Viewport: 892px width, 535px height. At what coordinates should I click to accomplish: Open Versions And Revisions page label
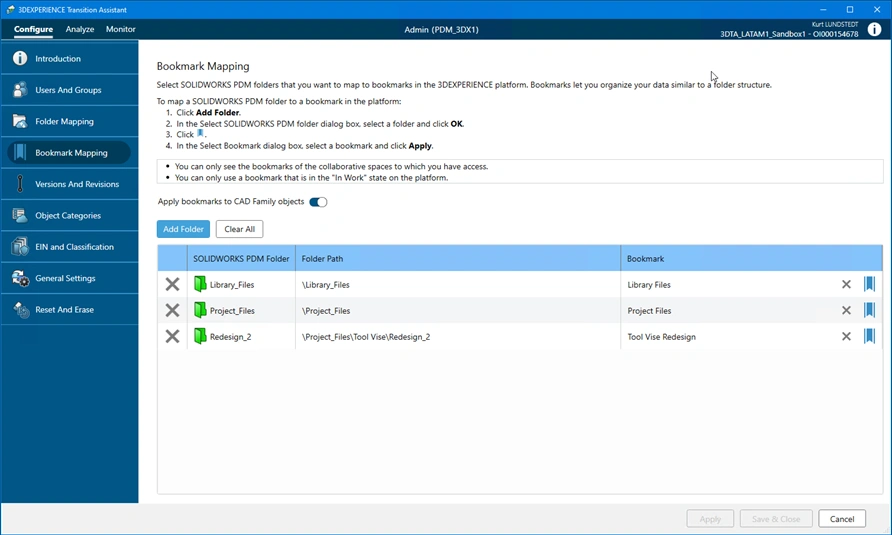pyautogui.click(x=77, y=184)
